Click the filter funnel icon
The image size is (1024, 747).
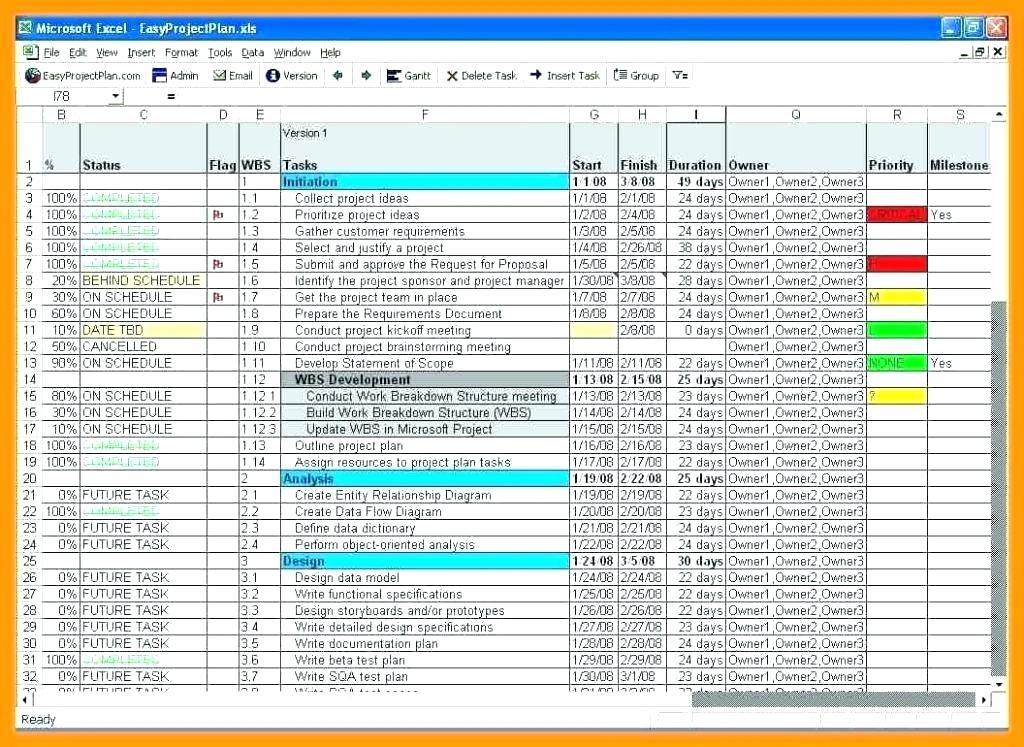[680, 76]
